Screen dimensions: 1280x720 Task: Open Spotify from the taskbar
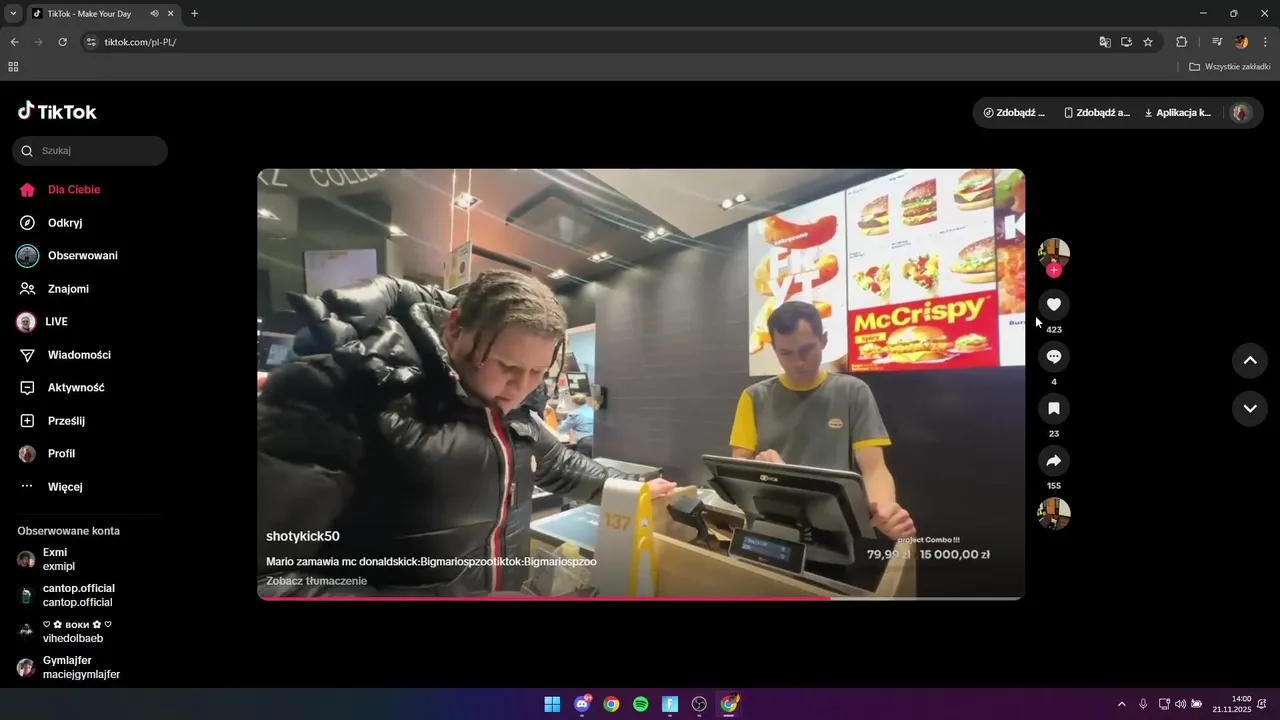tap(641, 704)
